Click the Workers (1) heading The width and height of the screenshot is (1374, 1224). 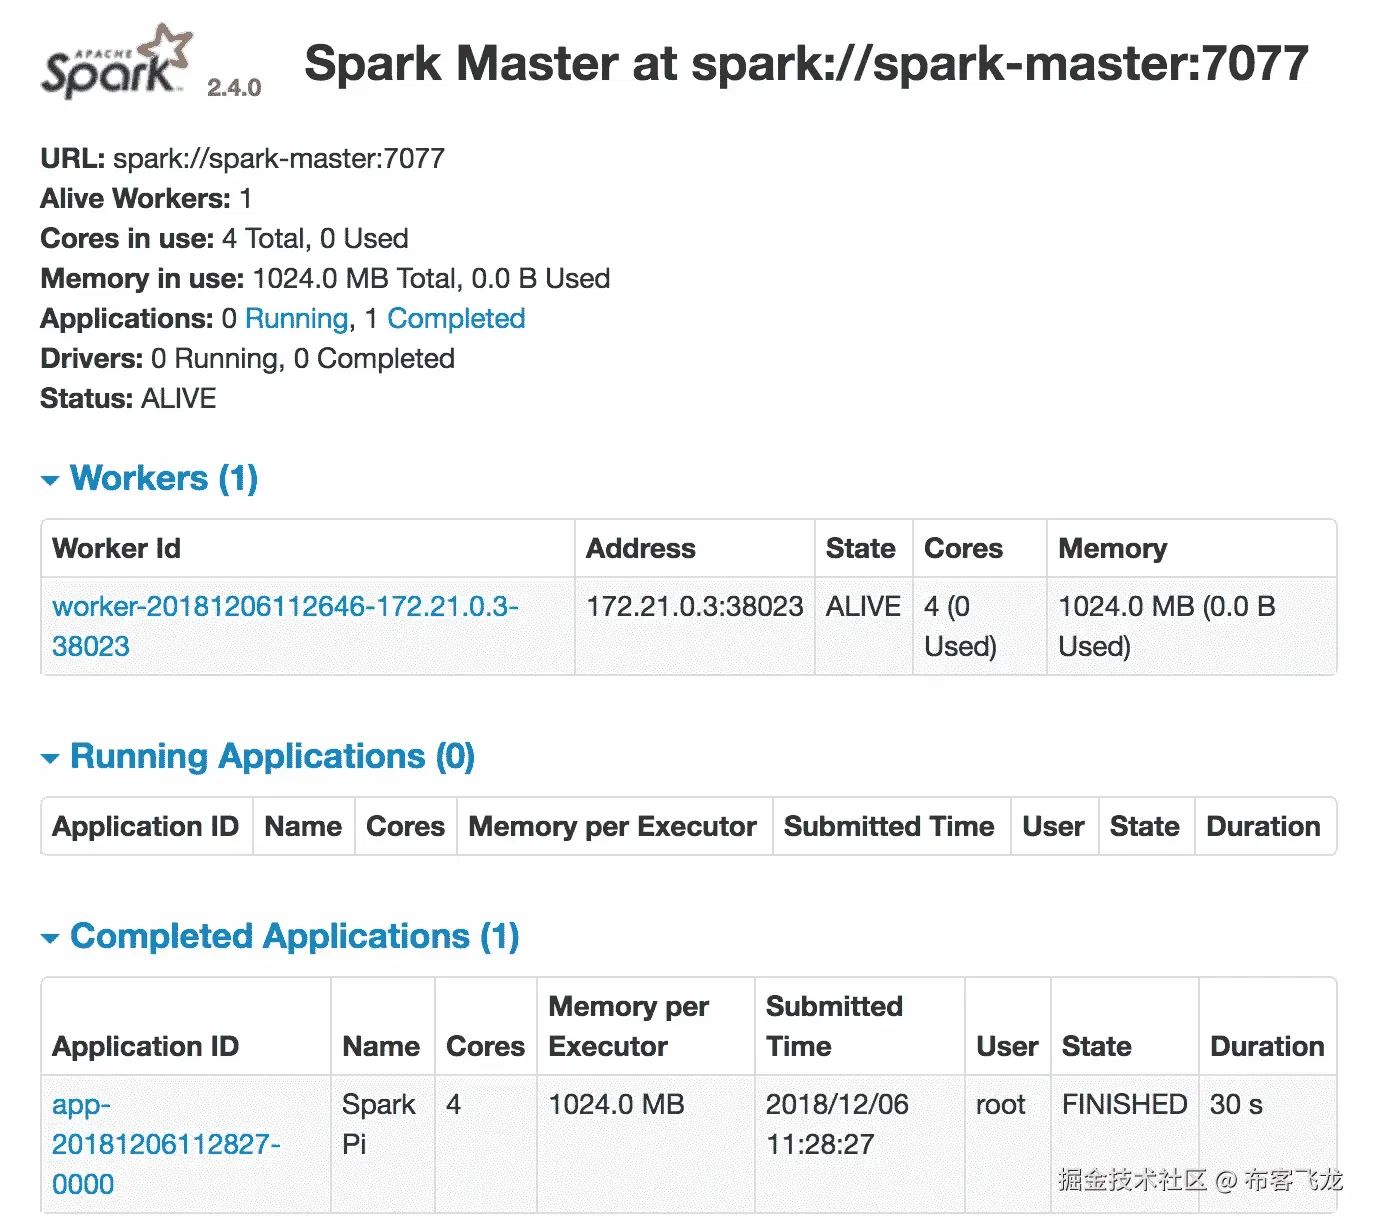tap(164, 478)
